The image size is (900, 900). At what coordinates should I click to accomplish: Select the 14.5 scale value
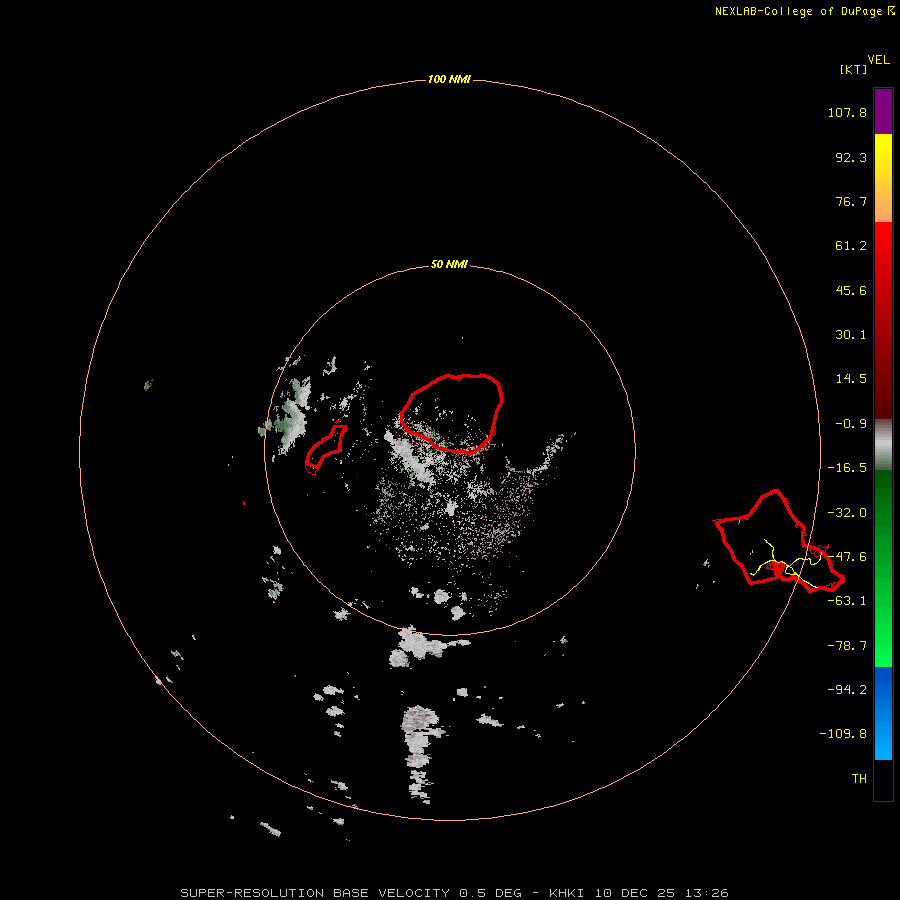(851, 379)
